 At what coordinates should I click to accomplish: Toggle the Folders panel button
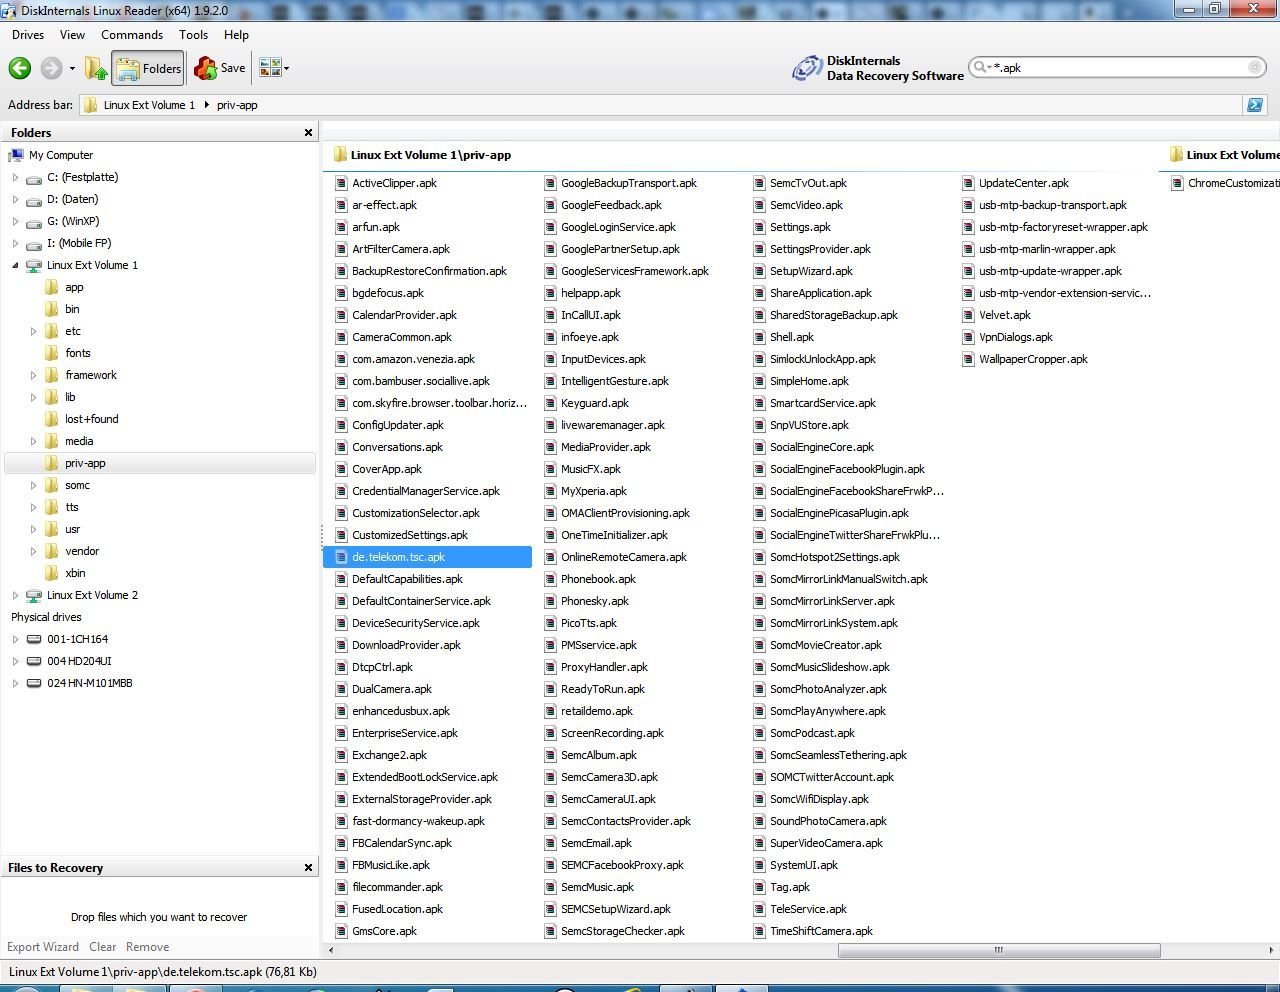[x=148, y=68]
